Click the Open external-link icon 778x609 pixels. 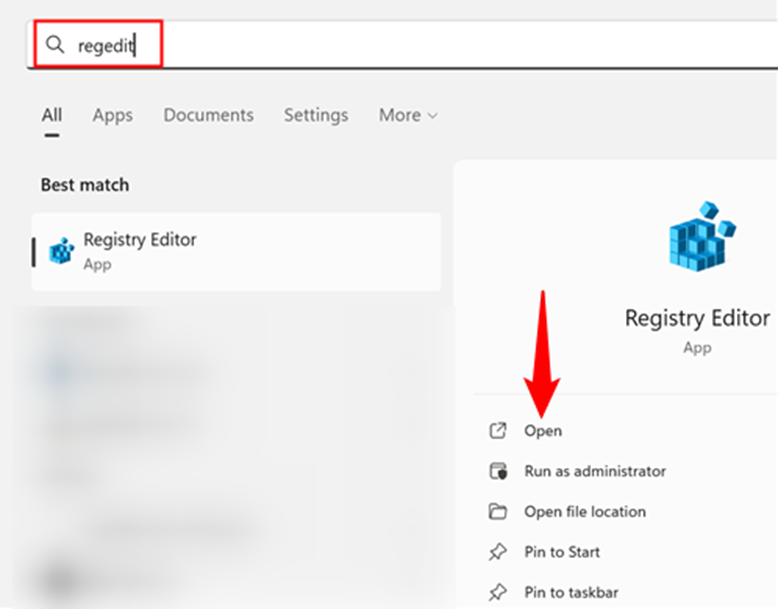(498, 430)
